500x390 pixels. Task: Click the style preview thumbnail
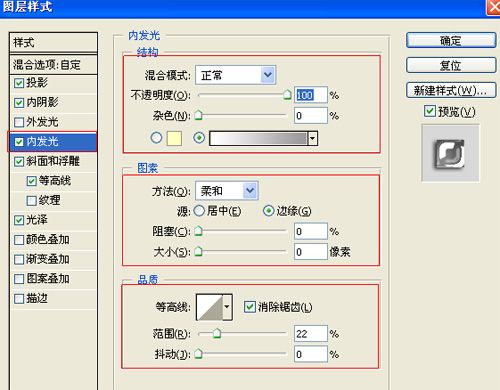click(x=450, y=153)
